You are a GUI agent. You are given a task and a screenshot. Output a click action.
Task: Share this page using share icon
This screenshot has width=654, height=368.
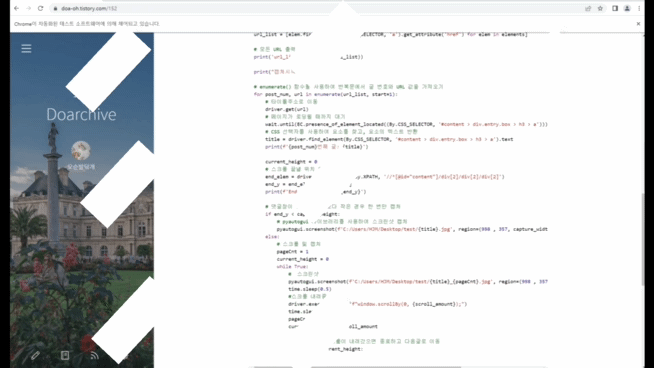point(588,8)
